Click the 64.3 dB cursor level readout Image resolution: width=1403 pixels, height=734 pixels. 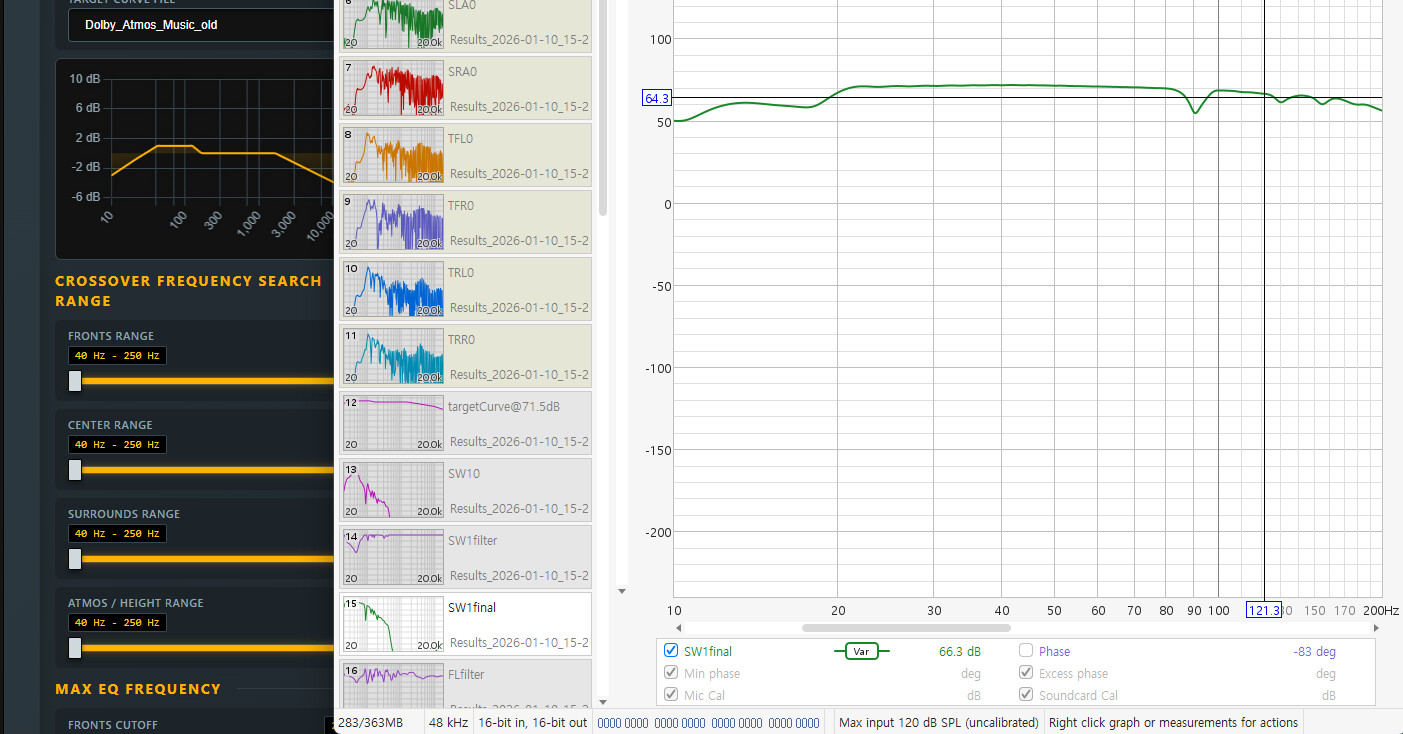pyautogui.click(x=657, y=98)
